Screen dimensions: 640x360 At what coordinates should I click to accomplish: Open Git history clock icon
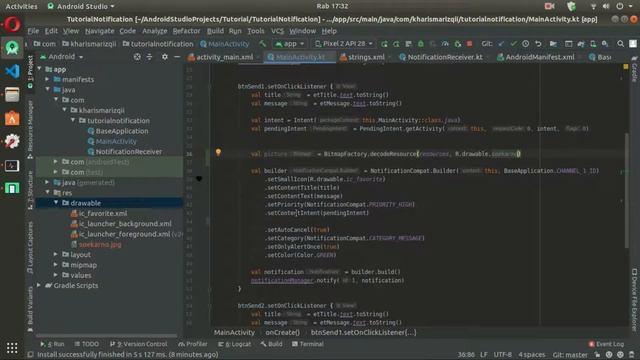tap(526, 44)
